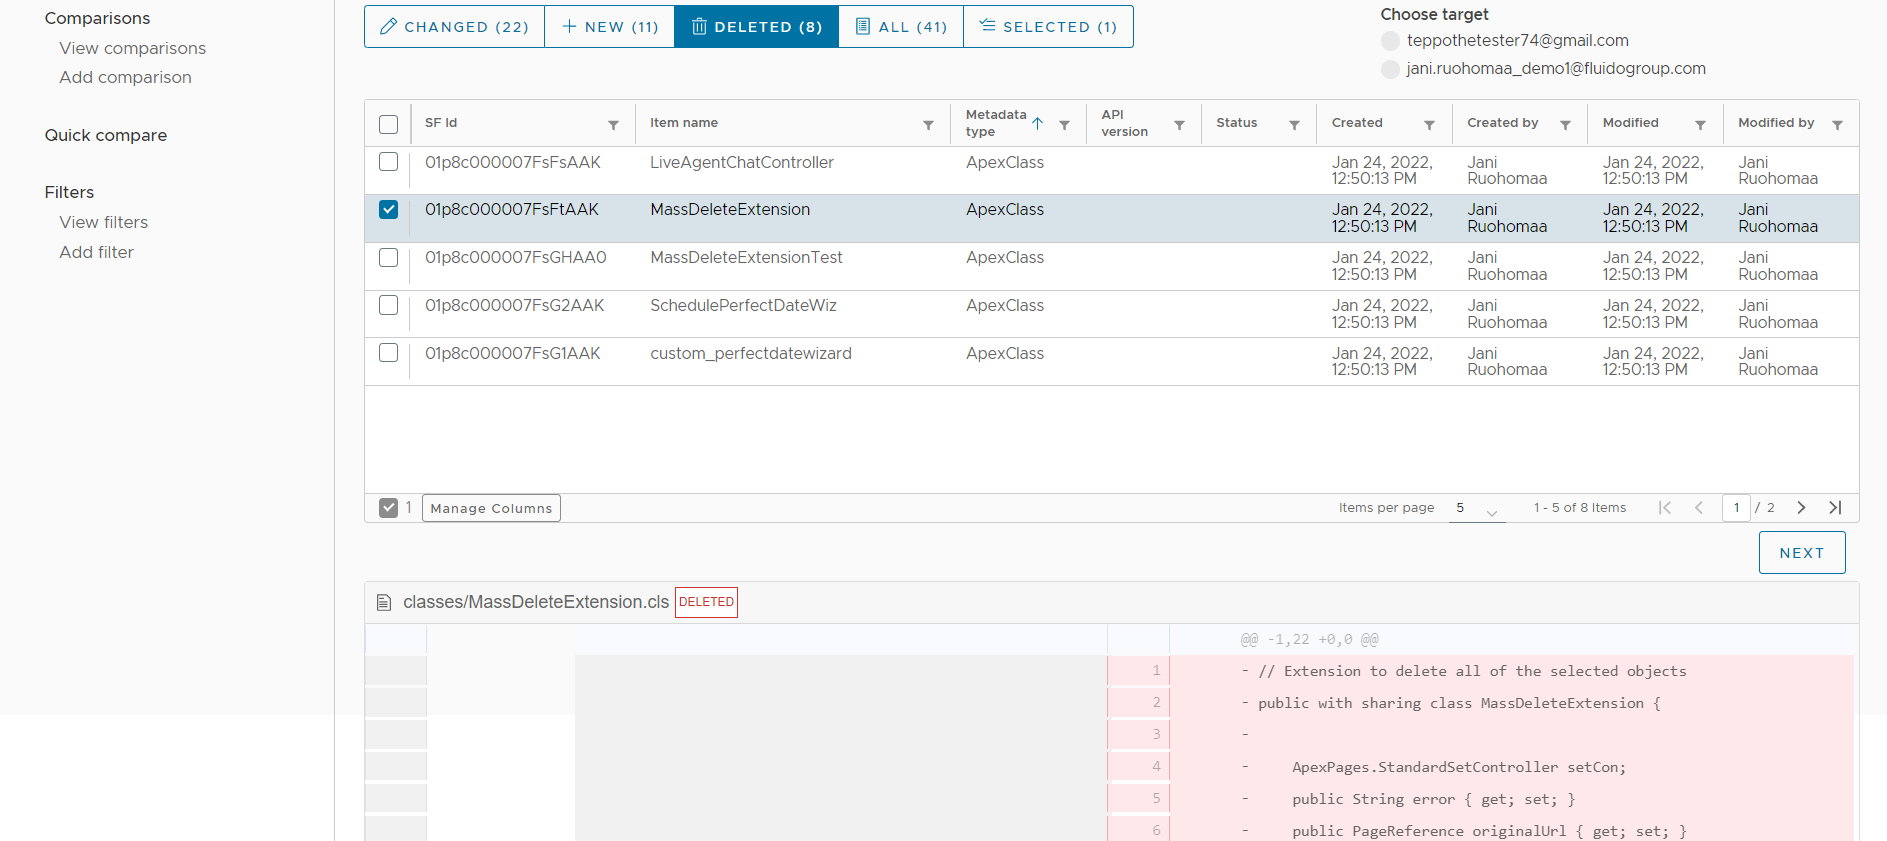Click the Created by filter icon
Viewport: 1887px width, 841px height.
pos(1565,125)
